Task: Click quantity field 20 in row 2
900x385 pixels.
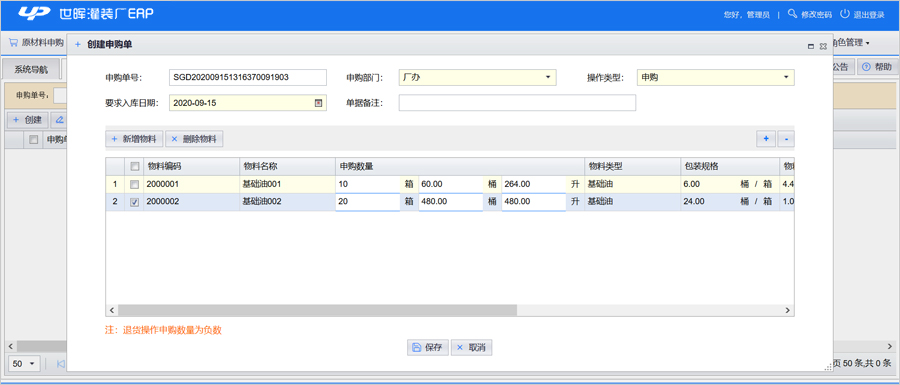Action: click(x=367, y=202)
